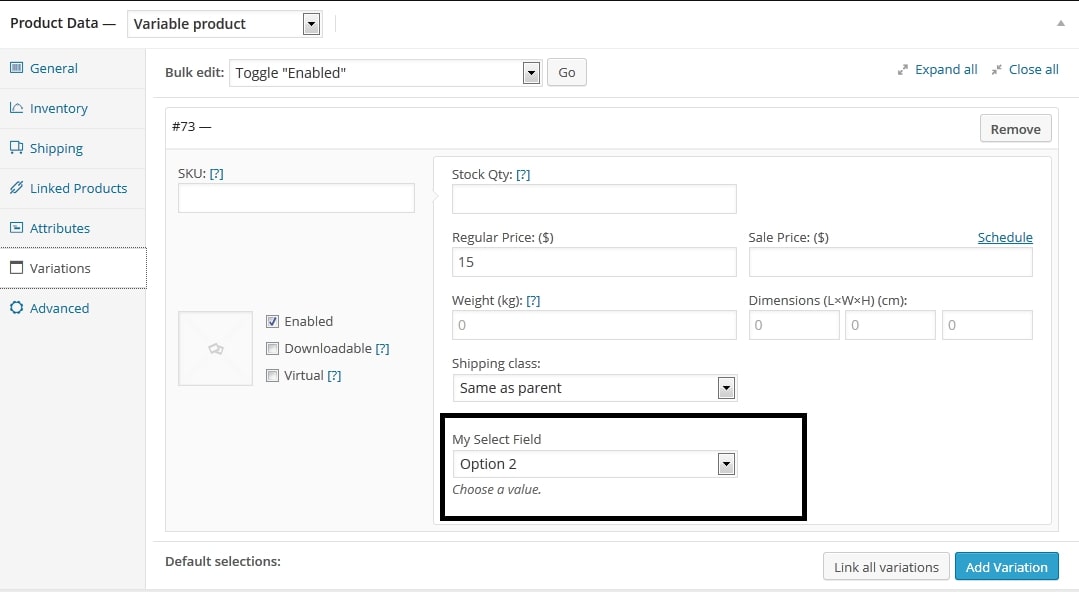Open the SKU help tooltip icon
1079x592 pixels.
coord(217,172)
